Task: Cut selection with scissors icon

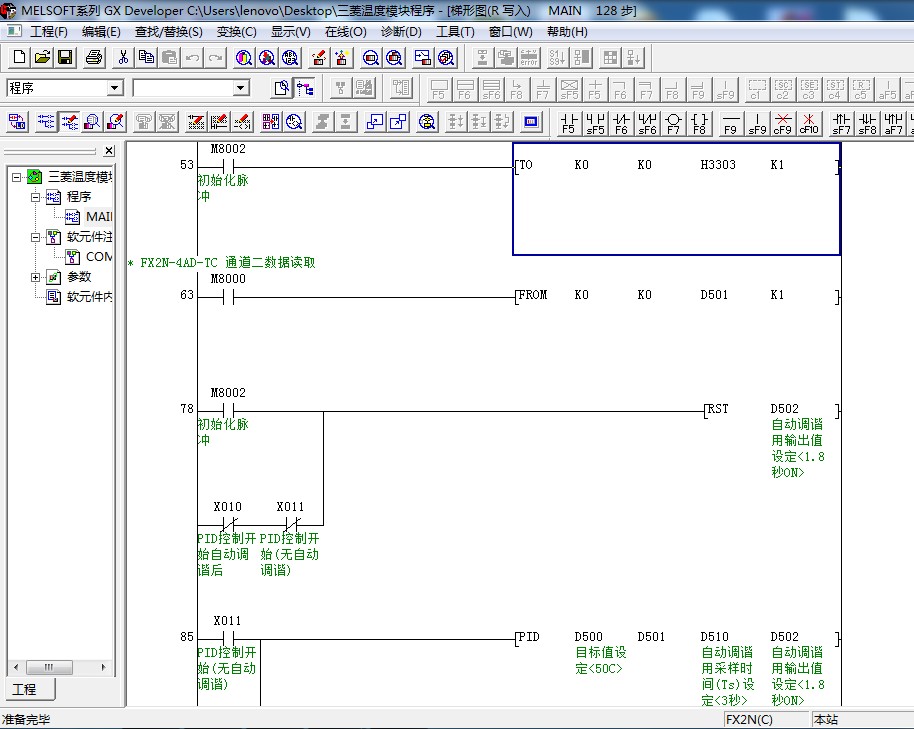Action: point(123,57)
